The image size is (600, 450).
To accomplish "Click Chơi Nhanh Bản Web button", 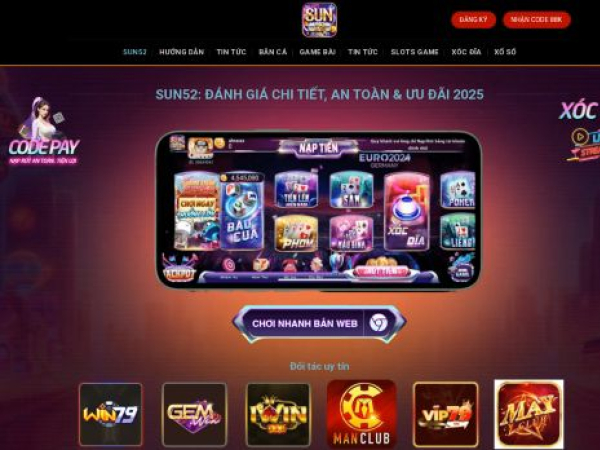I will (x=319, y=323).
